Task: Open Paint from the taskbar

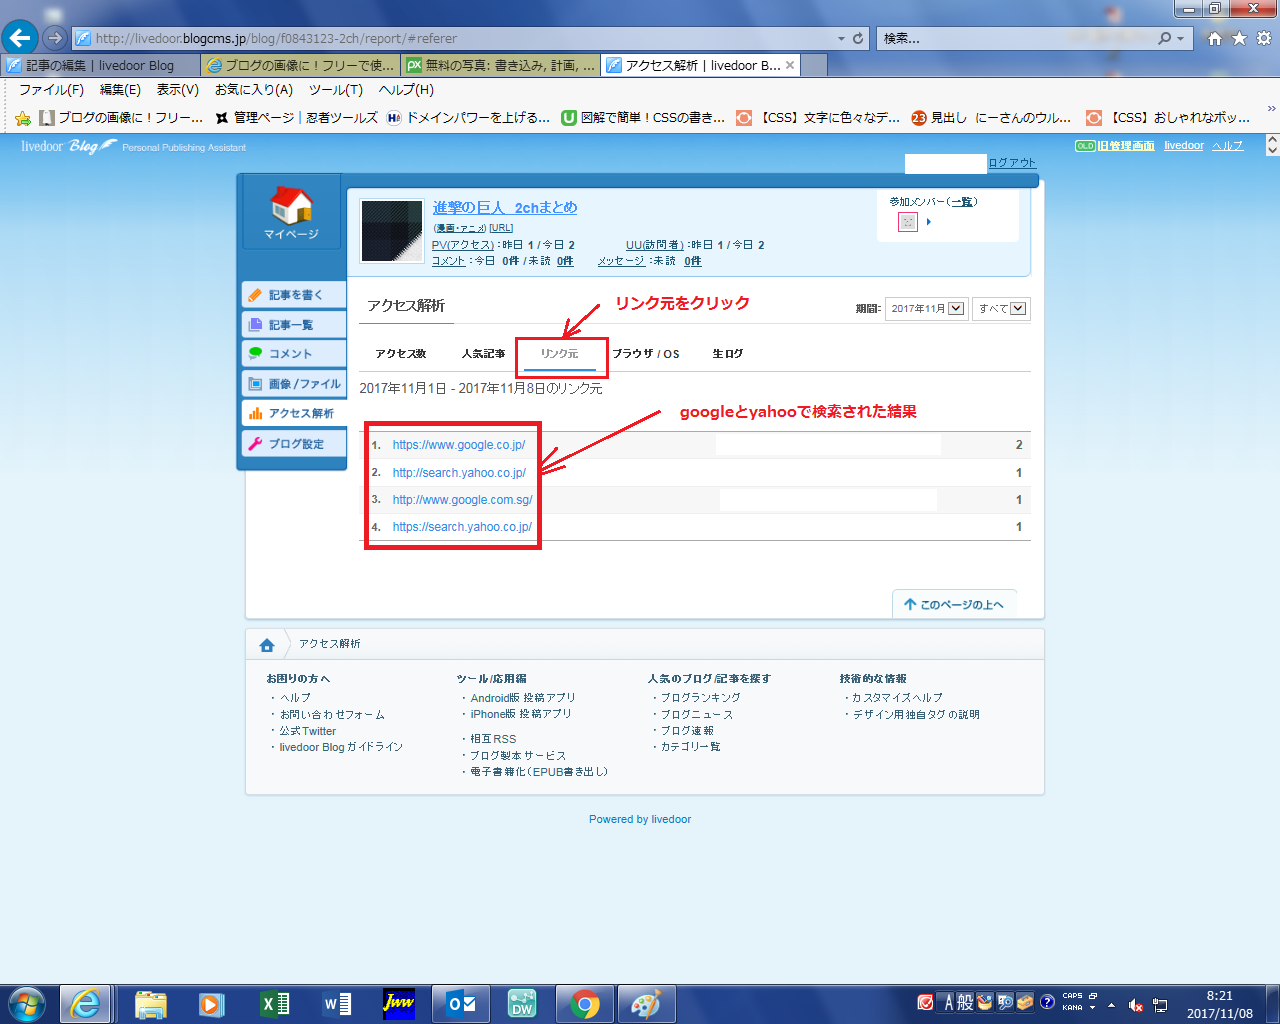Action: (646, 1004)
